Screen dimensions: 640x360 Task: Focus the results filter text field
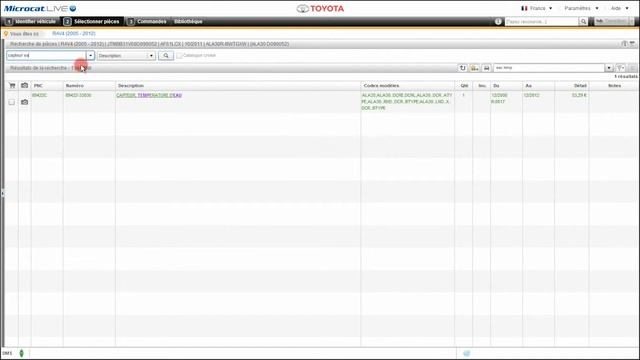click(549, 68)
